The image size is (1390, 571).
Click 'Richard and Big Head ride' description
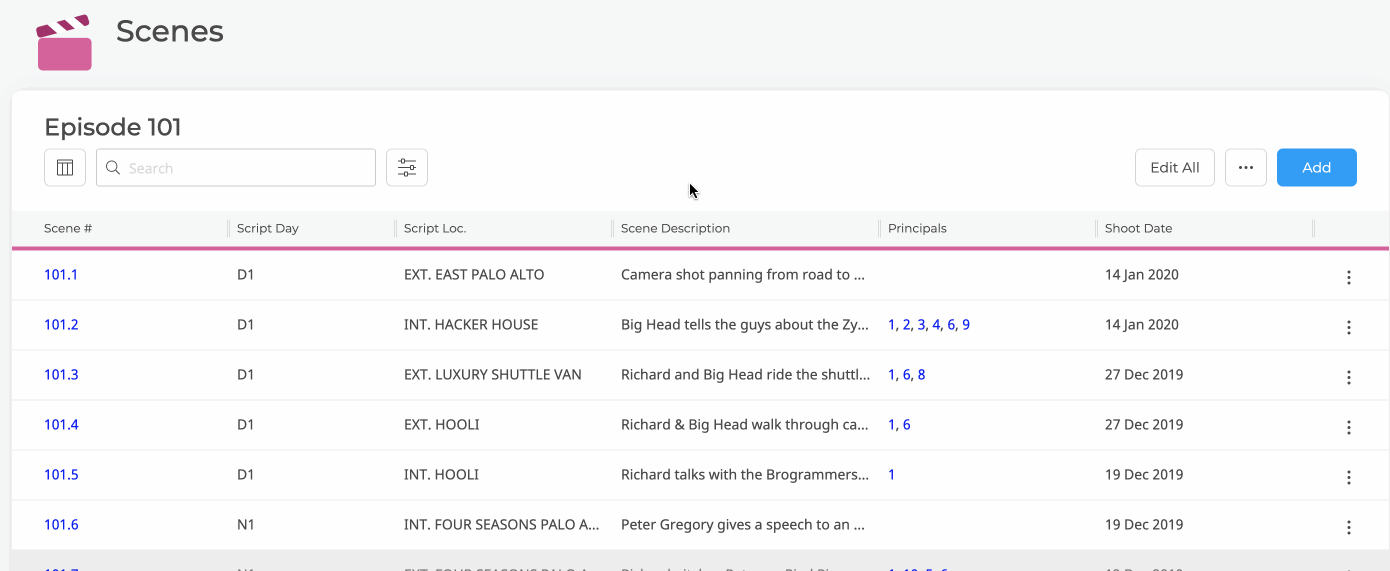pos(745,374)
